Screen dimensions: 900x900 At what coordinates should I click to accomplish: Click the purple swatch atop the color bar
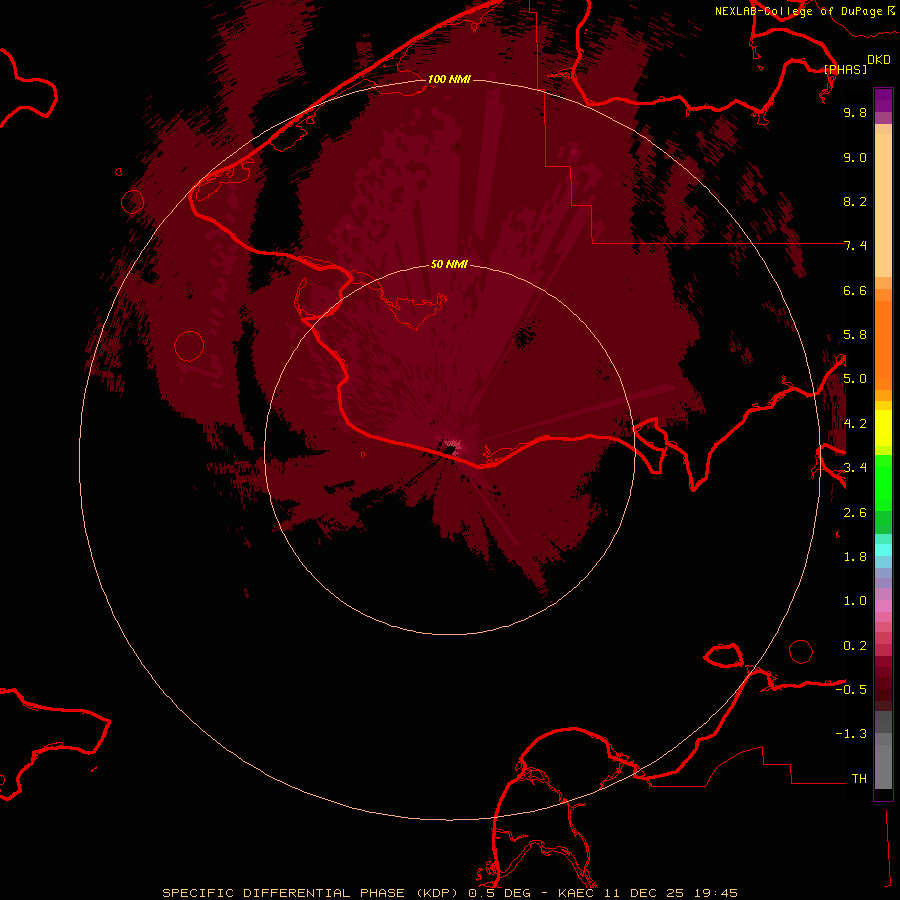(x=883, y=100)
